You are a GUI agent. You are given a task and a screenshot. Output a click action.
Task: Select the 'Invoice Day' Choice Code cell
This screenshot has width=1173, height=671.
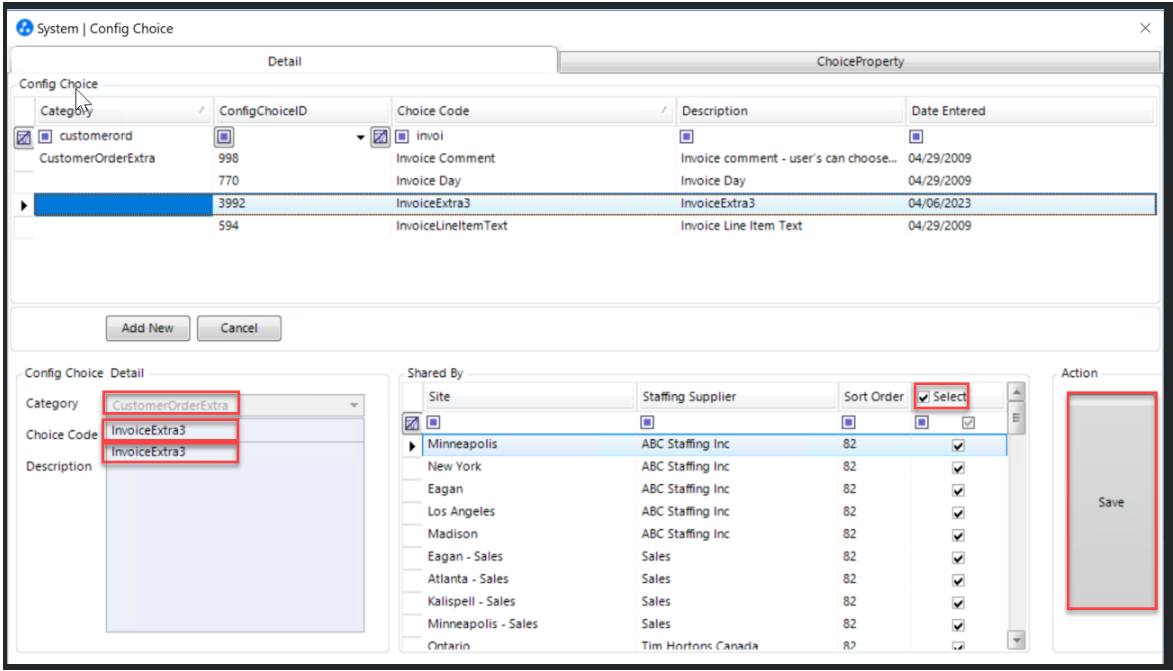point(534,181)
